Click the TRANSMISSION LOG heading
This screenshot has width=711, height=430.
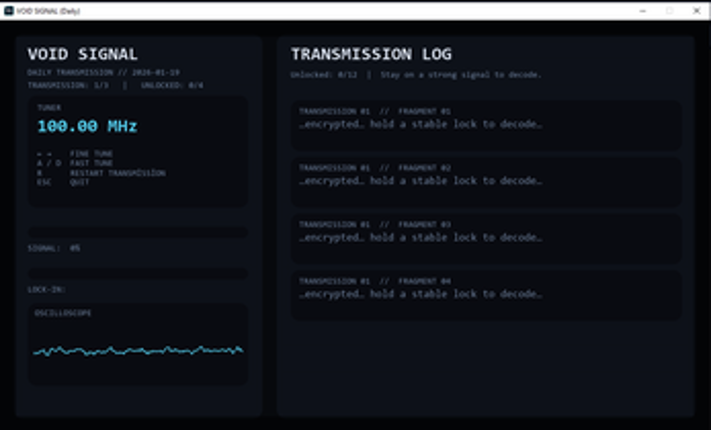click(x=371, y=54)
